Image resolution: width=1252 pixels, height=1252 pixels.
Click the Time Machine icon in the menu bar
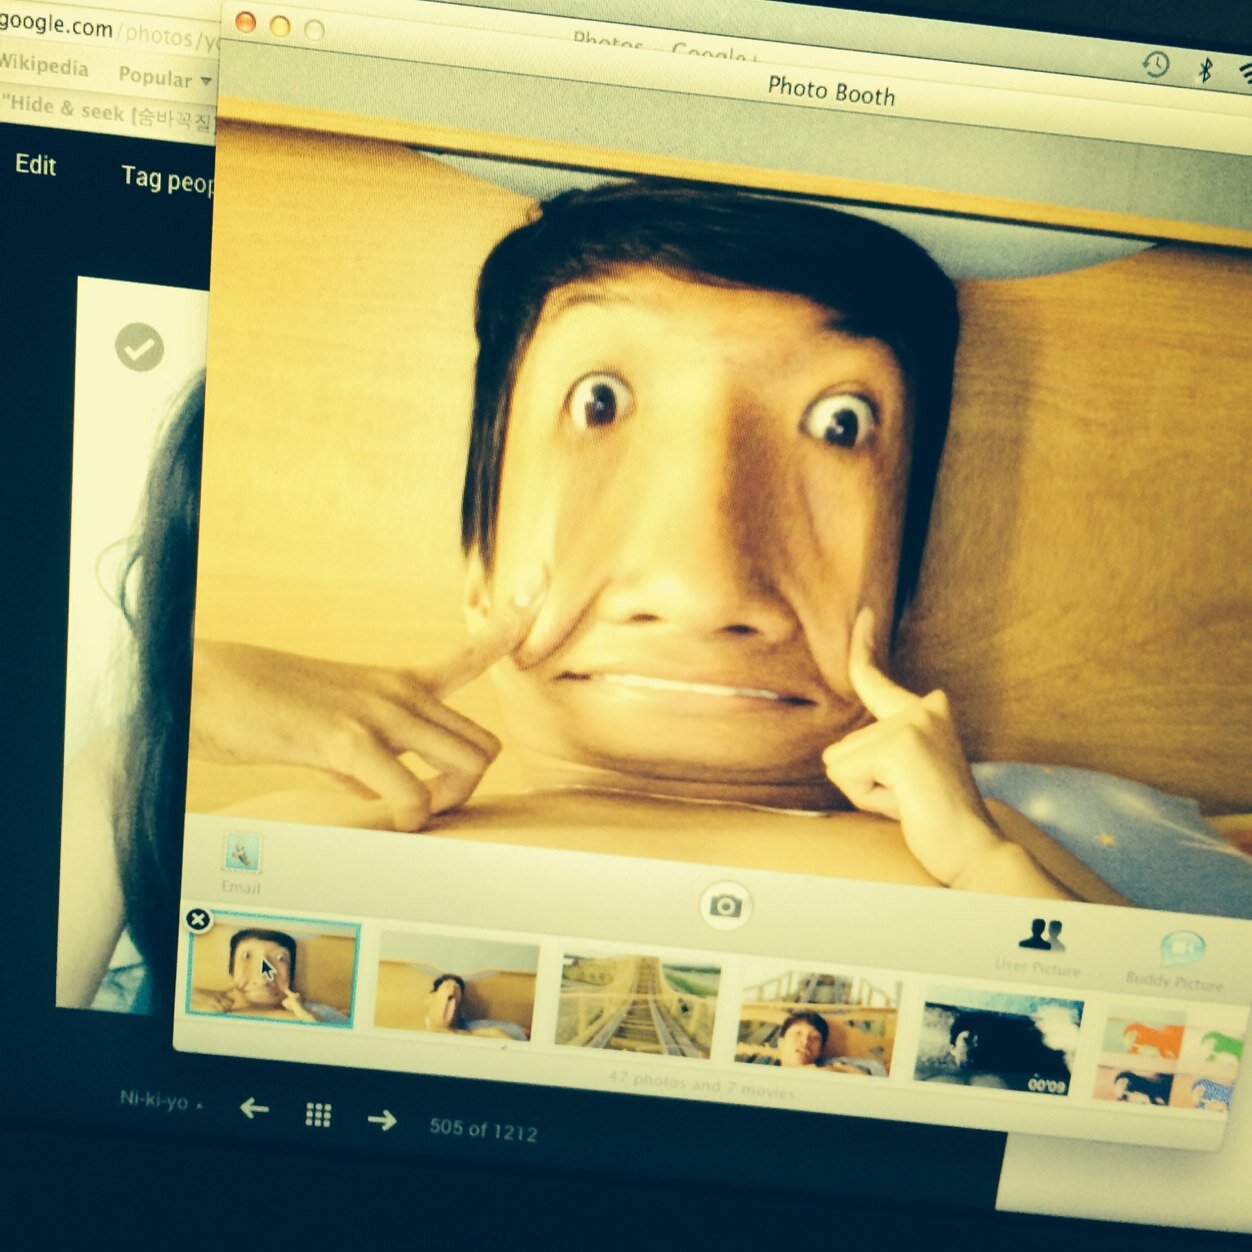point(1155,66)
